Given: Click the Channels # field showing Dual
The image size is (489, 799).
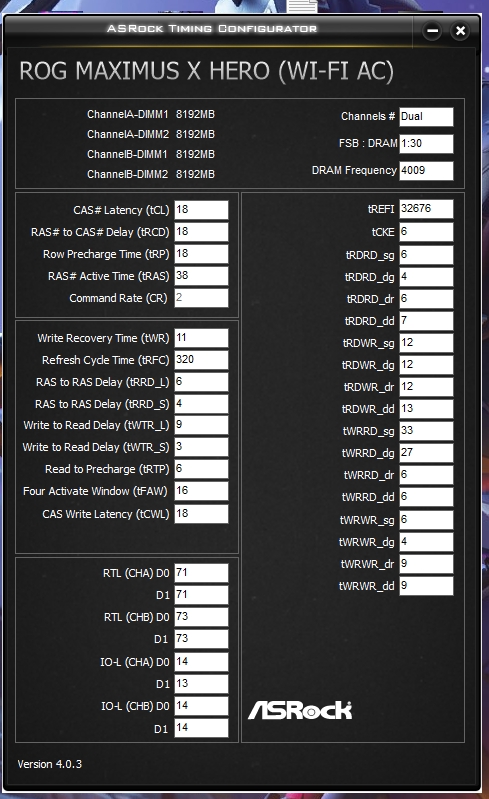Looking at the screenshot, I should point(426,117).
